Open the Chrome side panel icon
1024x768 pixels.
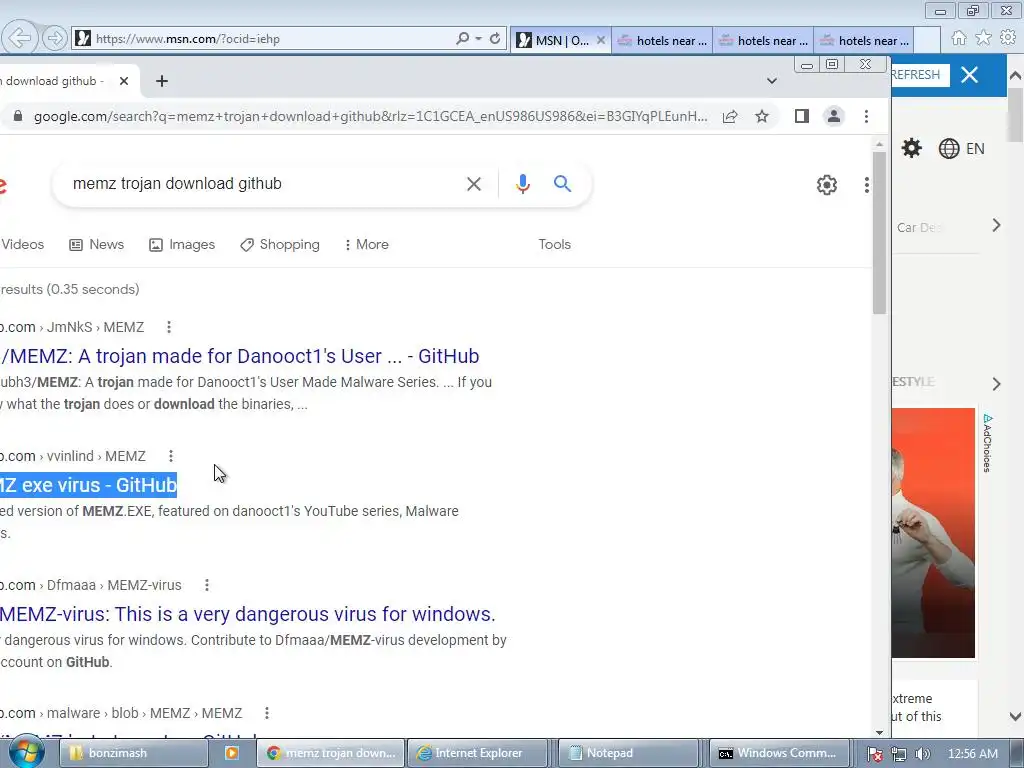801,116
